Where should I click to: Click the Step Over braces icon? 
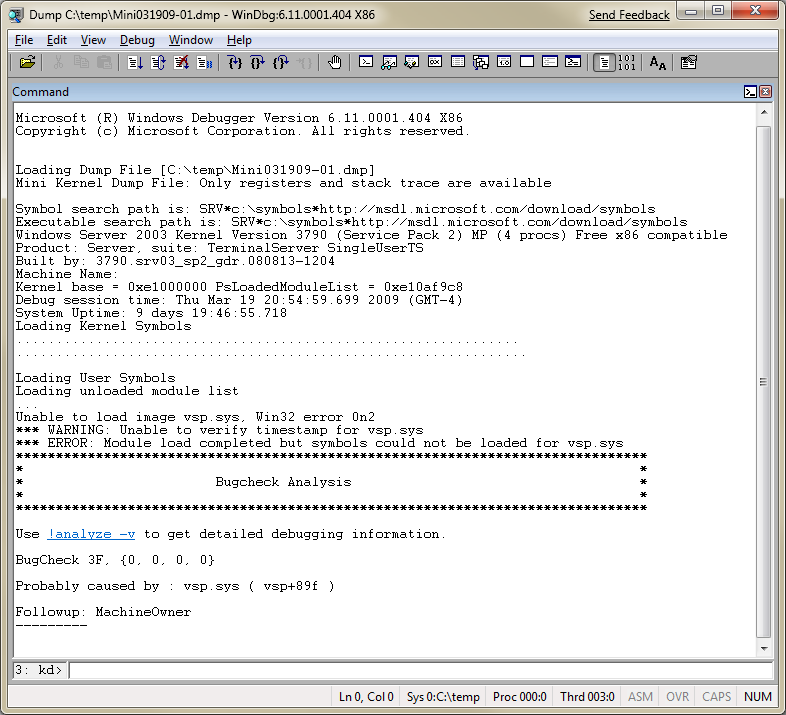pos(258,62)
